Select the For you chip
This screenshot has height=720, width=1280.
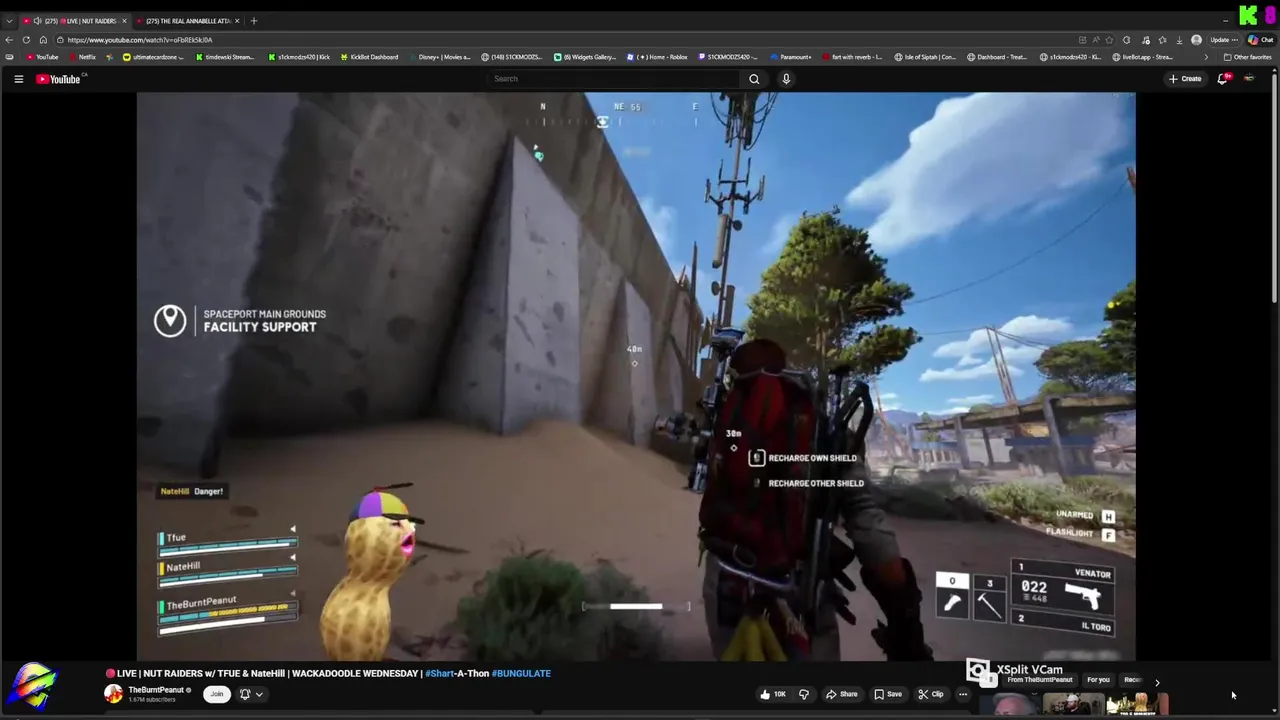pyautogui.click(x=1098, y=680)
